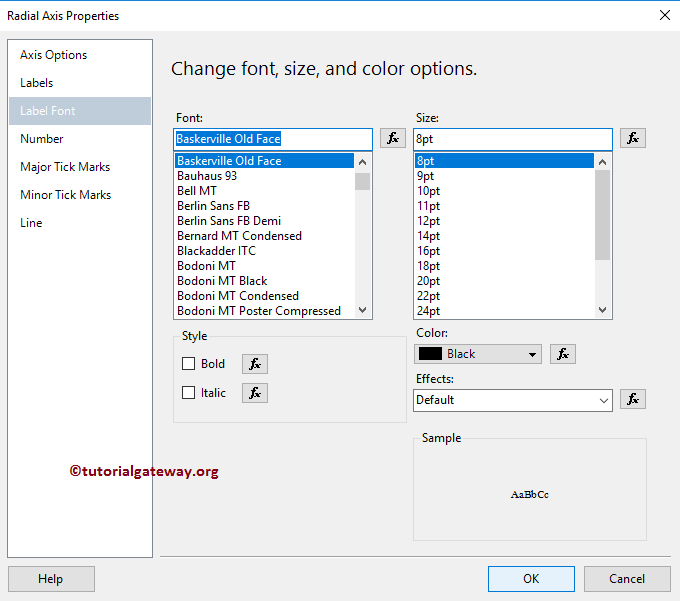
Task: Open expression editor for Bold style
Action: (x=255, y=364)
